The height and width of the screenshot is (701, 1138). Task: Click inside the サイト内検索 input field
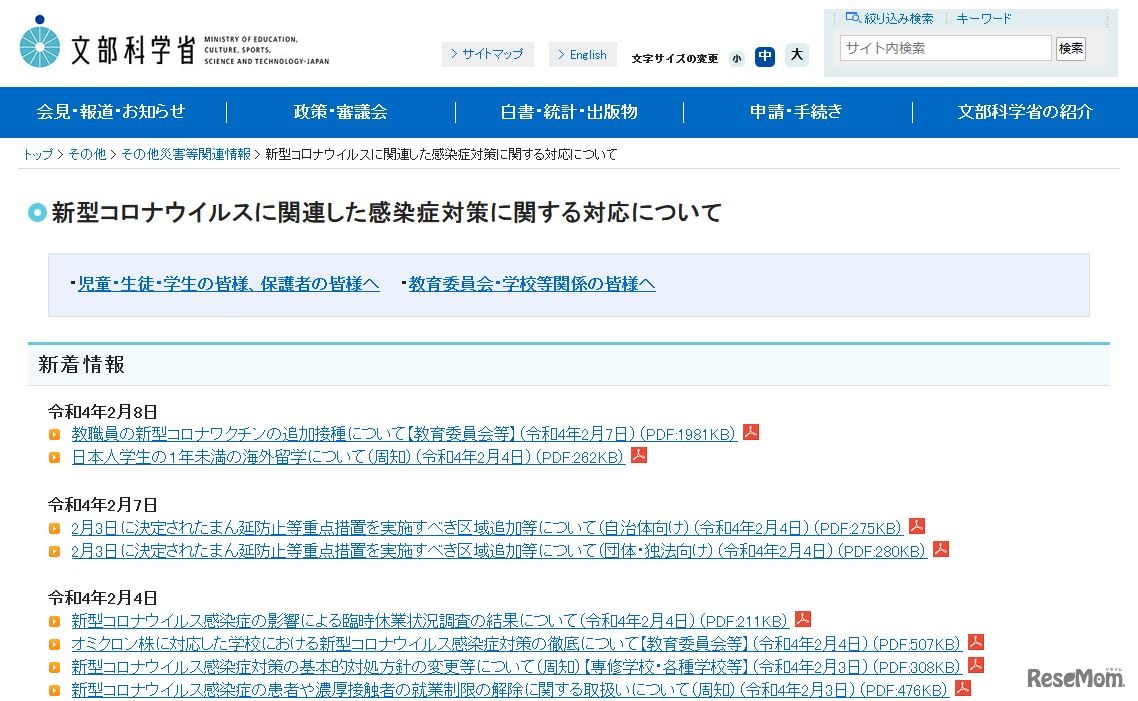(942, 47)
